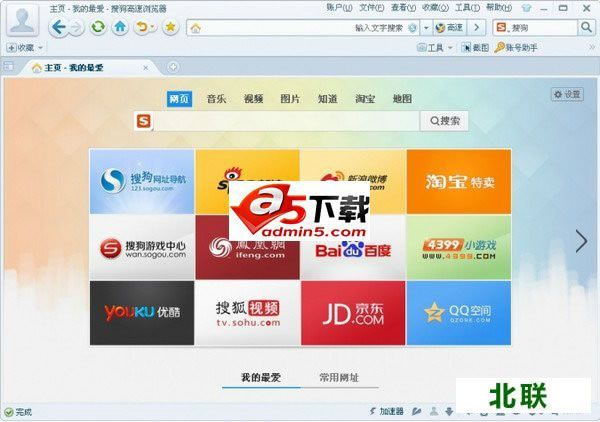This screenshot has width=600, height=422.
Task: Open the user avatar profile
Action: pos(20,20)
